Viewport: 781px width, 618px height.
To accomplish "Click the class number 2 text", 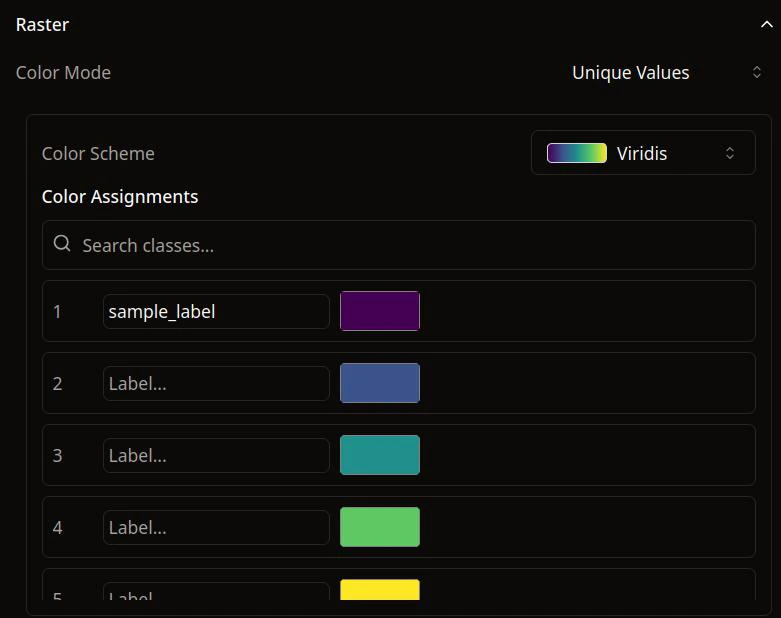I will tap(57, 383).
